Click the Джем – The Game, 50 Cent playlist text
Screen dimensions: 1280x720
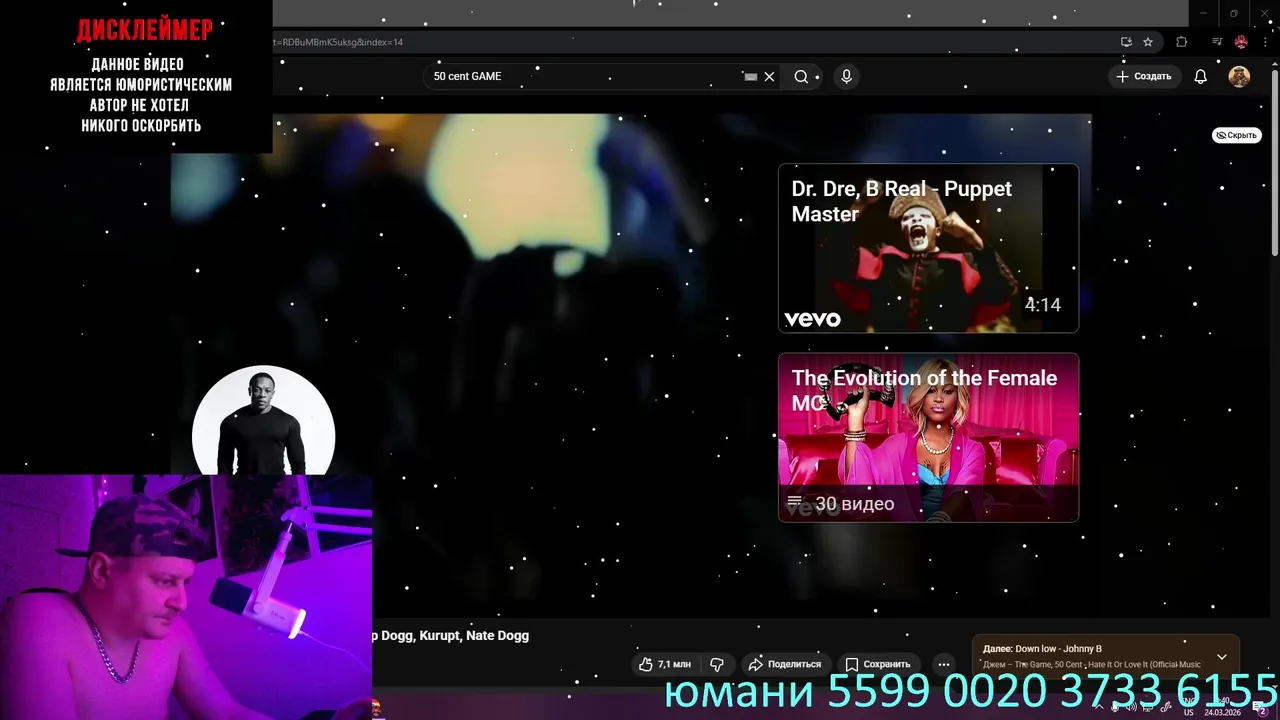pyautogui.click(x=1092, y=665)
